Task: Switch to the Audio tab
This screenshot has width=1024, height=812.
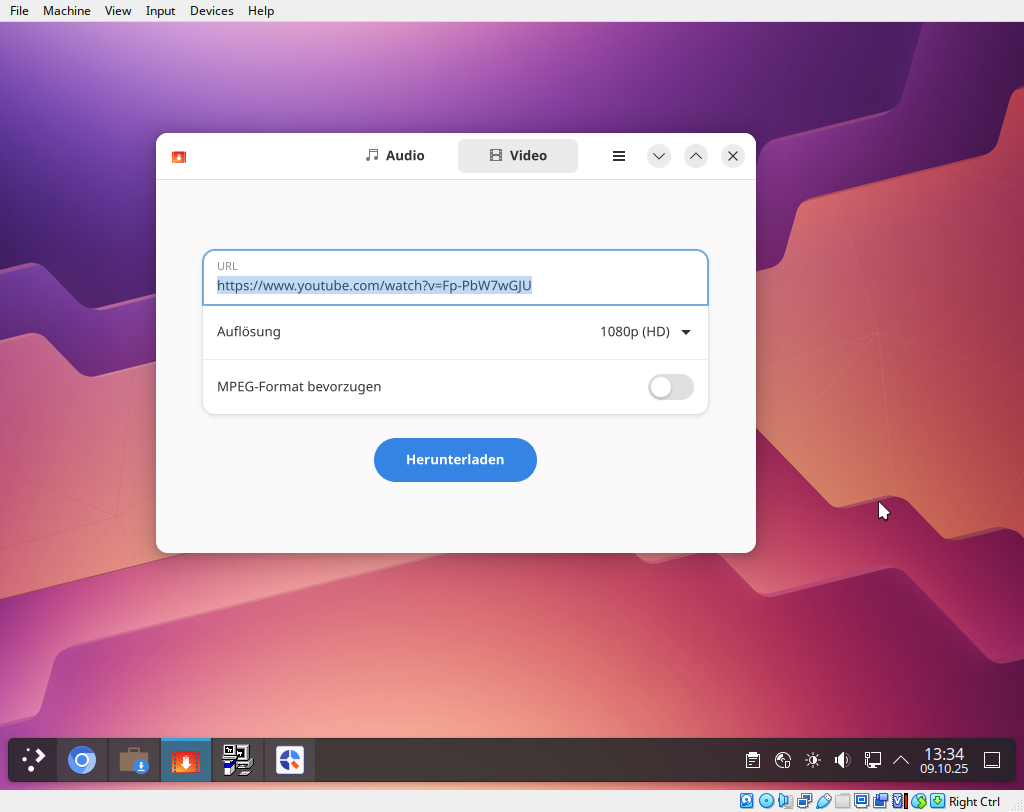Action: (x=395, y=156)
